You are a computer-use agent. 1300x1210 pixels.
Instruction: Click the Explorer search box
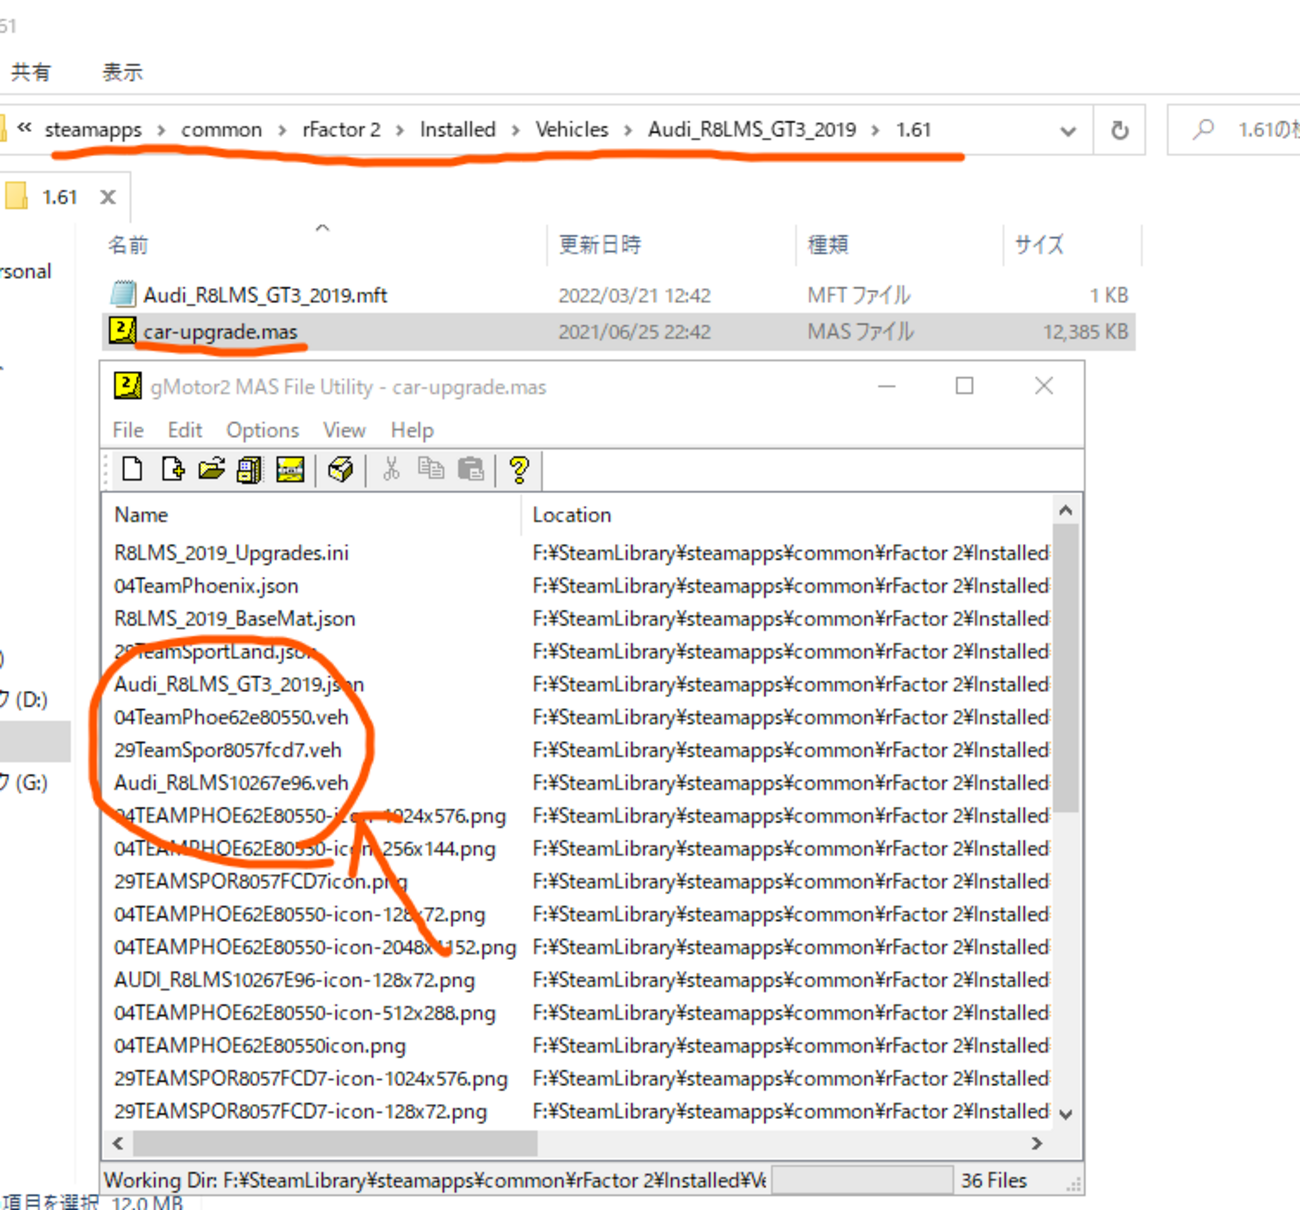click(1234, 130)
